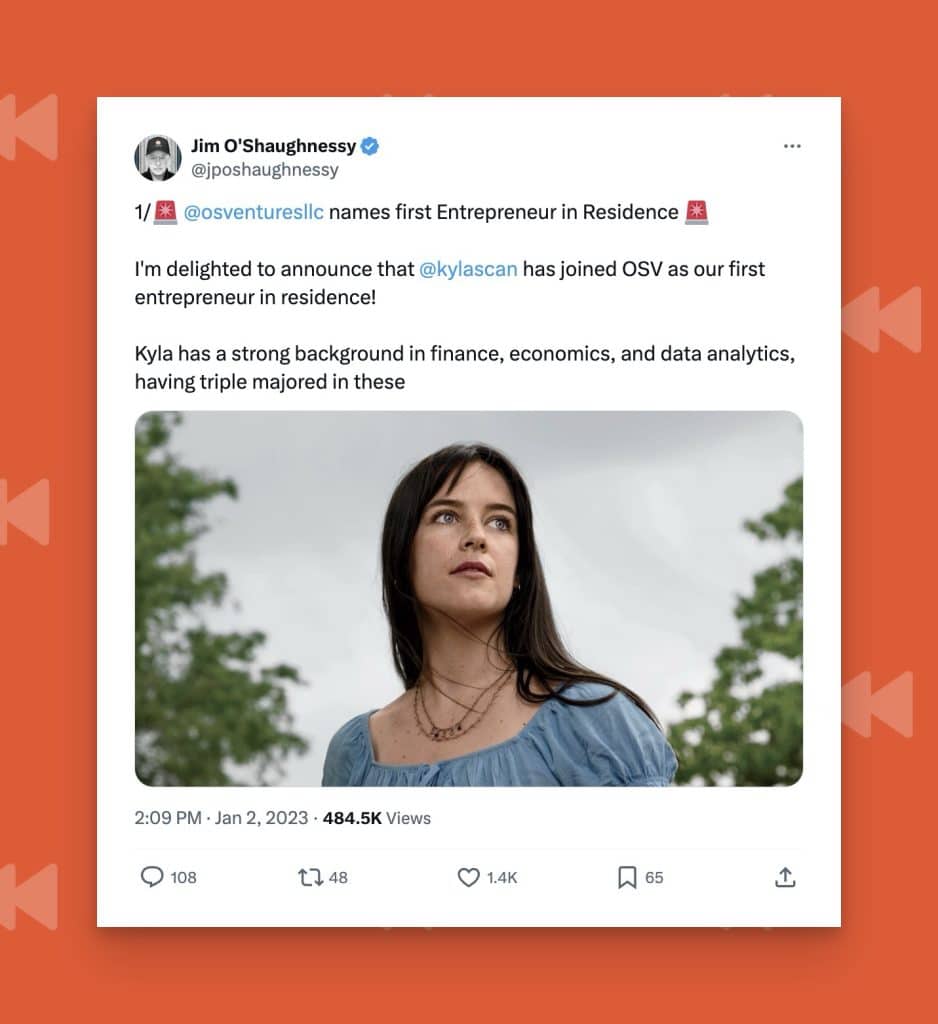The image size is (938, 1024).
Task: Bookmark the tweet using bookmark icon
Action: pyautogui.click(x=626, y=877)
